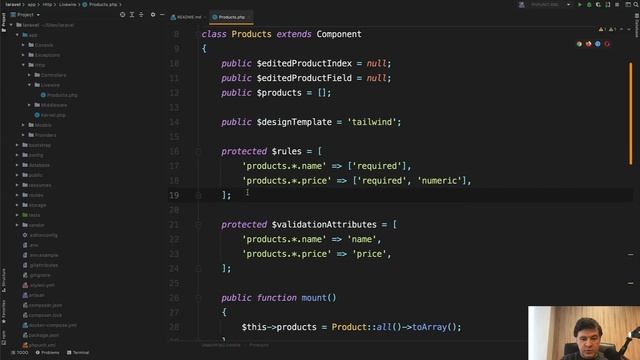Viewport: 640px width, 360px height.
Task: Run with coverage icon in toolbar
Action: click(x=598, y=4)
